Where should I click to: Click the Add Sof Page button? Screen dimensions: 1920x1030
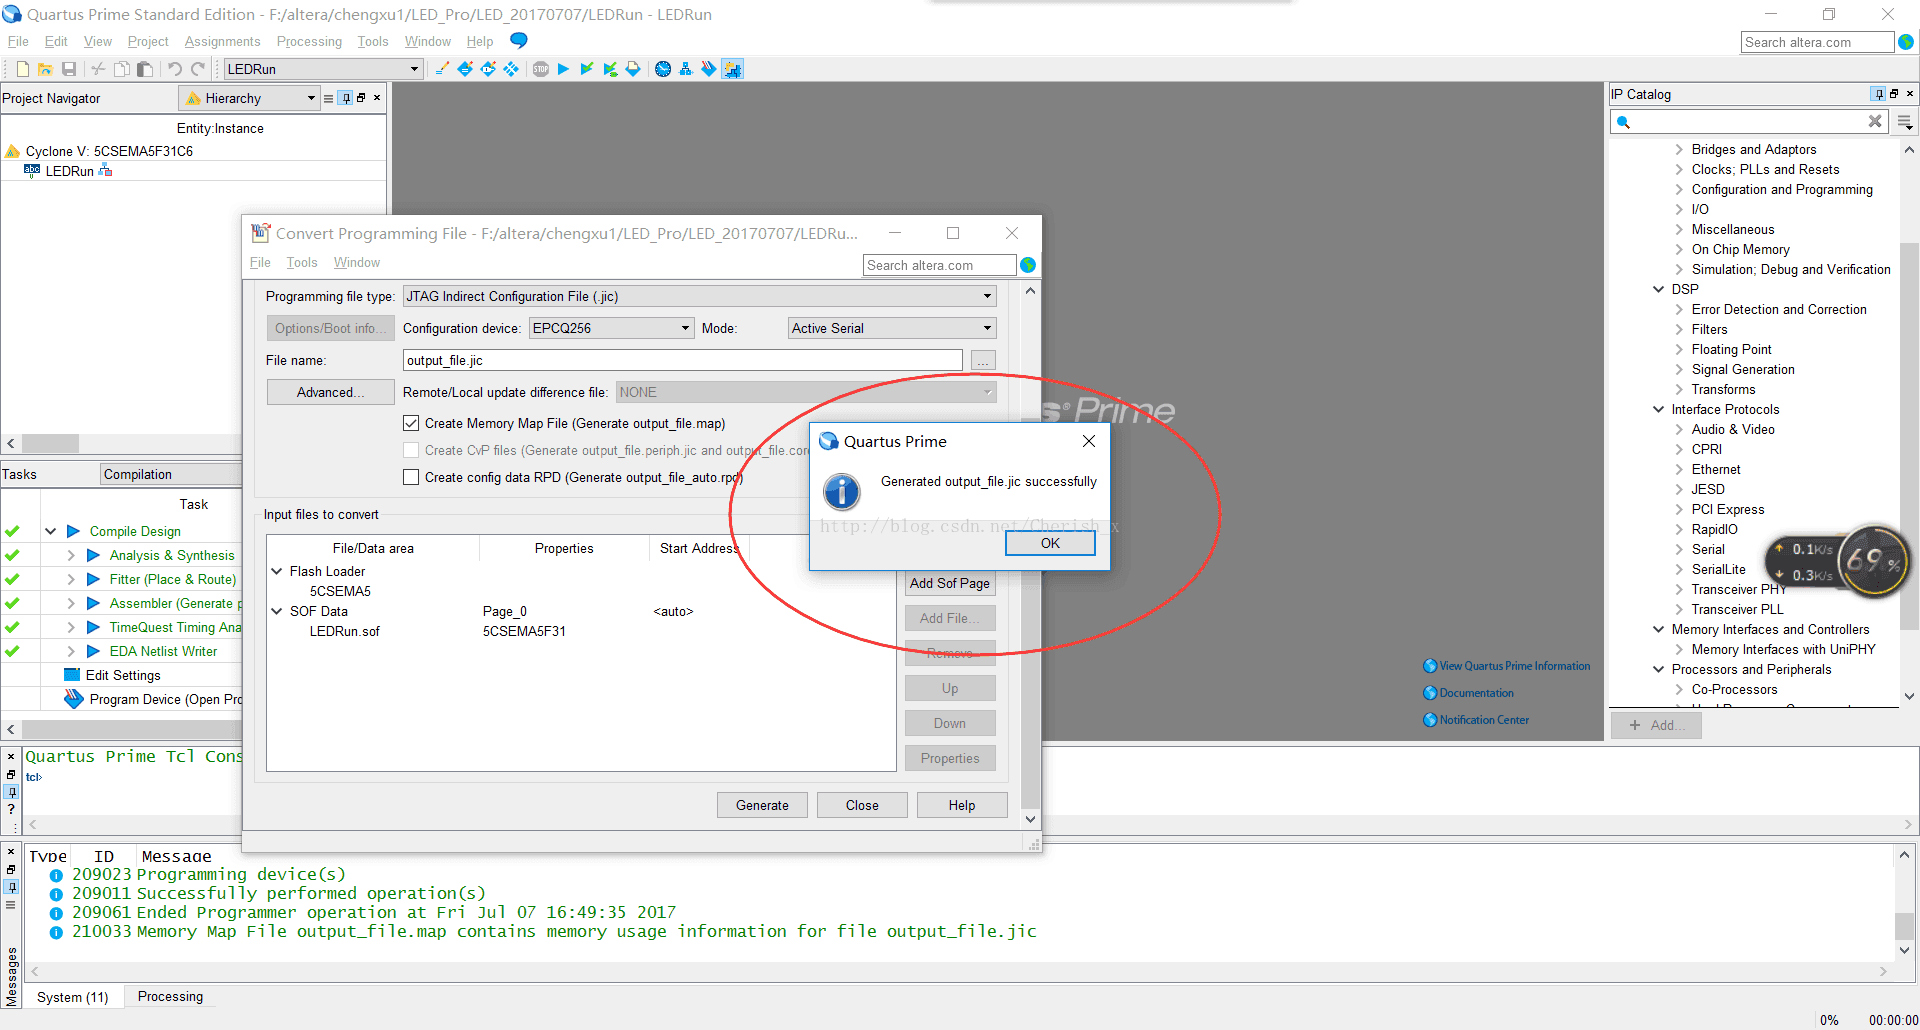point(950,583)
